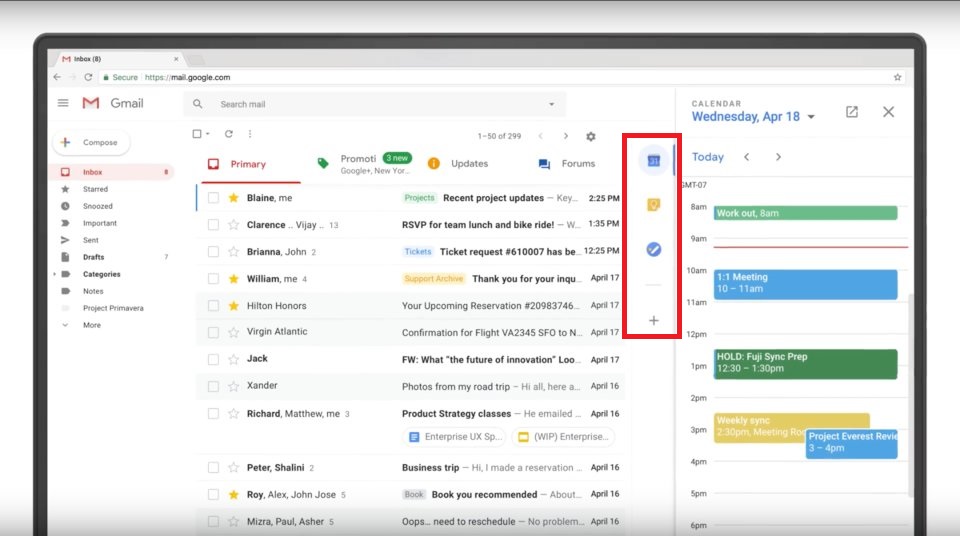Switch to the Primary tab
The height and width of the screenshot is (536, 960).
(248, 164)
